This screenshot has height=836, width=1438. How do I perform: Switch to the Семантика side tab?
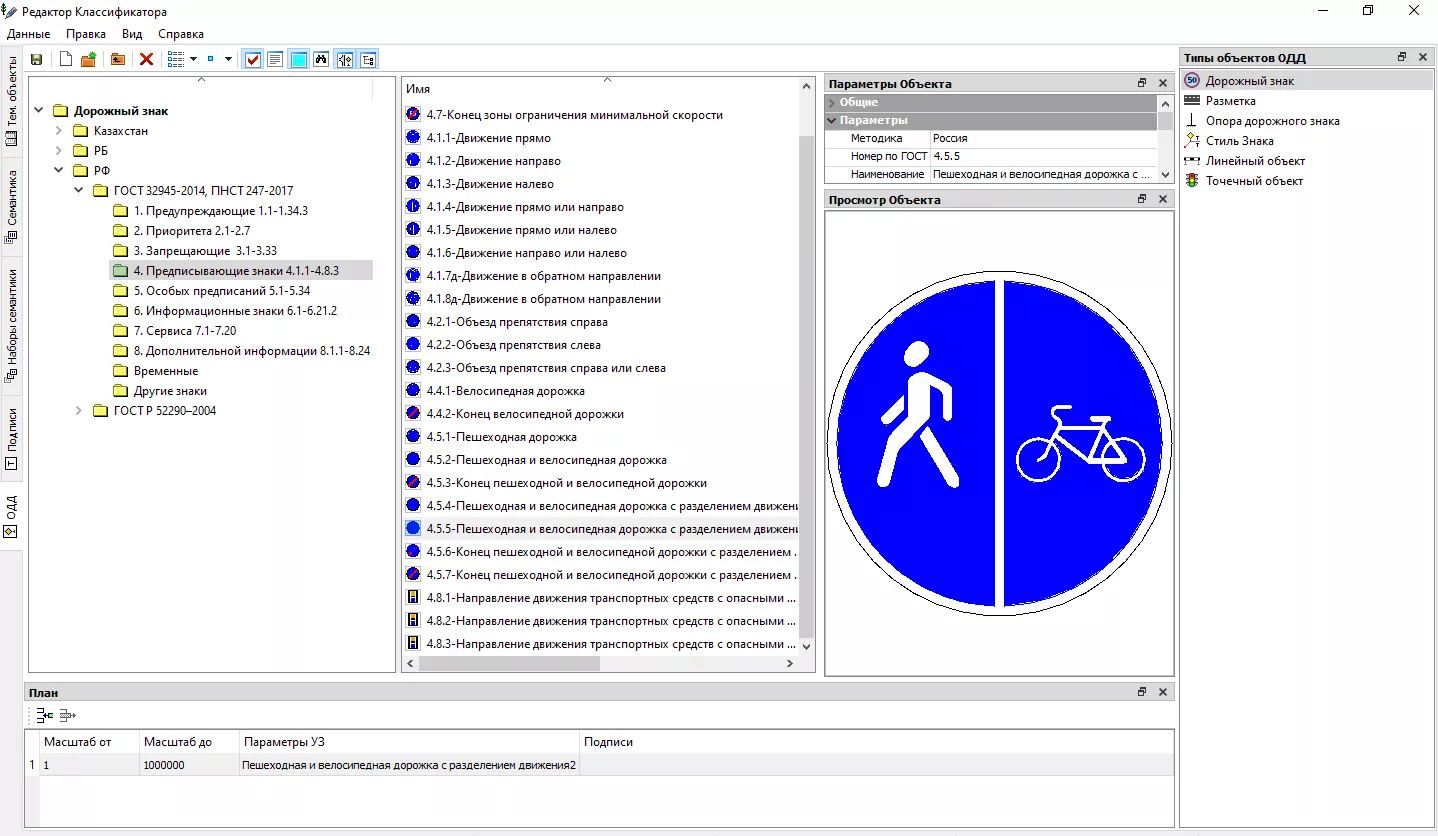11,206
